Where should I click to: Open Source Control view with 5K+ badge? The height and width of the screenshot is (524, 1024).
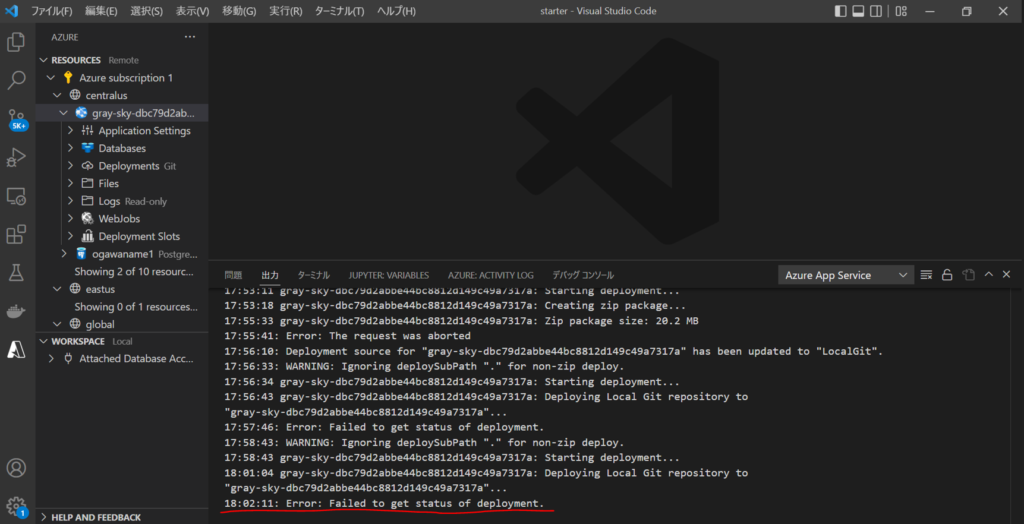point(16,119)
